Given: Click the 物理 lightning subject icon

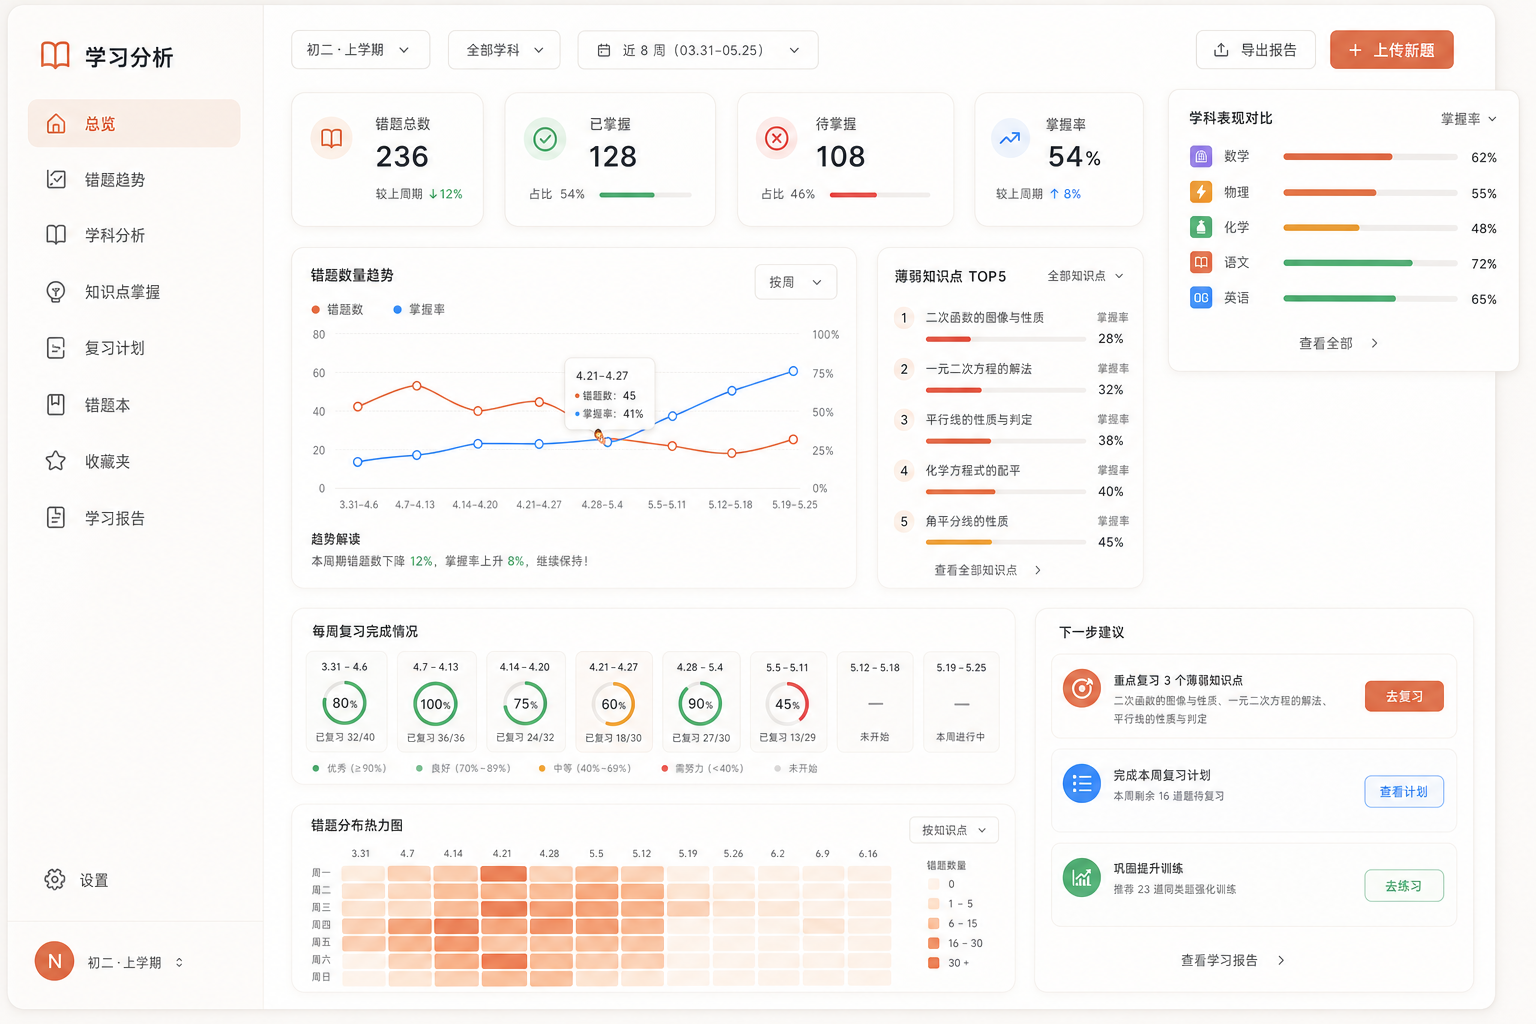Looking at the screenshot, I should [1201, 192].
